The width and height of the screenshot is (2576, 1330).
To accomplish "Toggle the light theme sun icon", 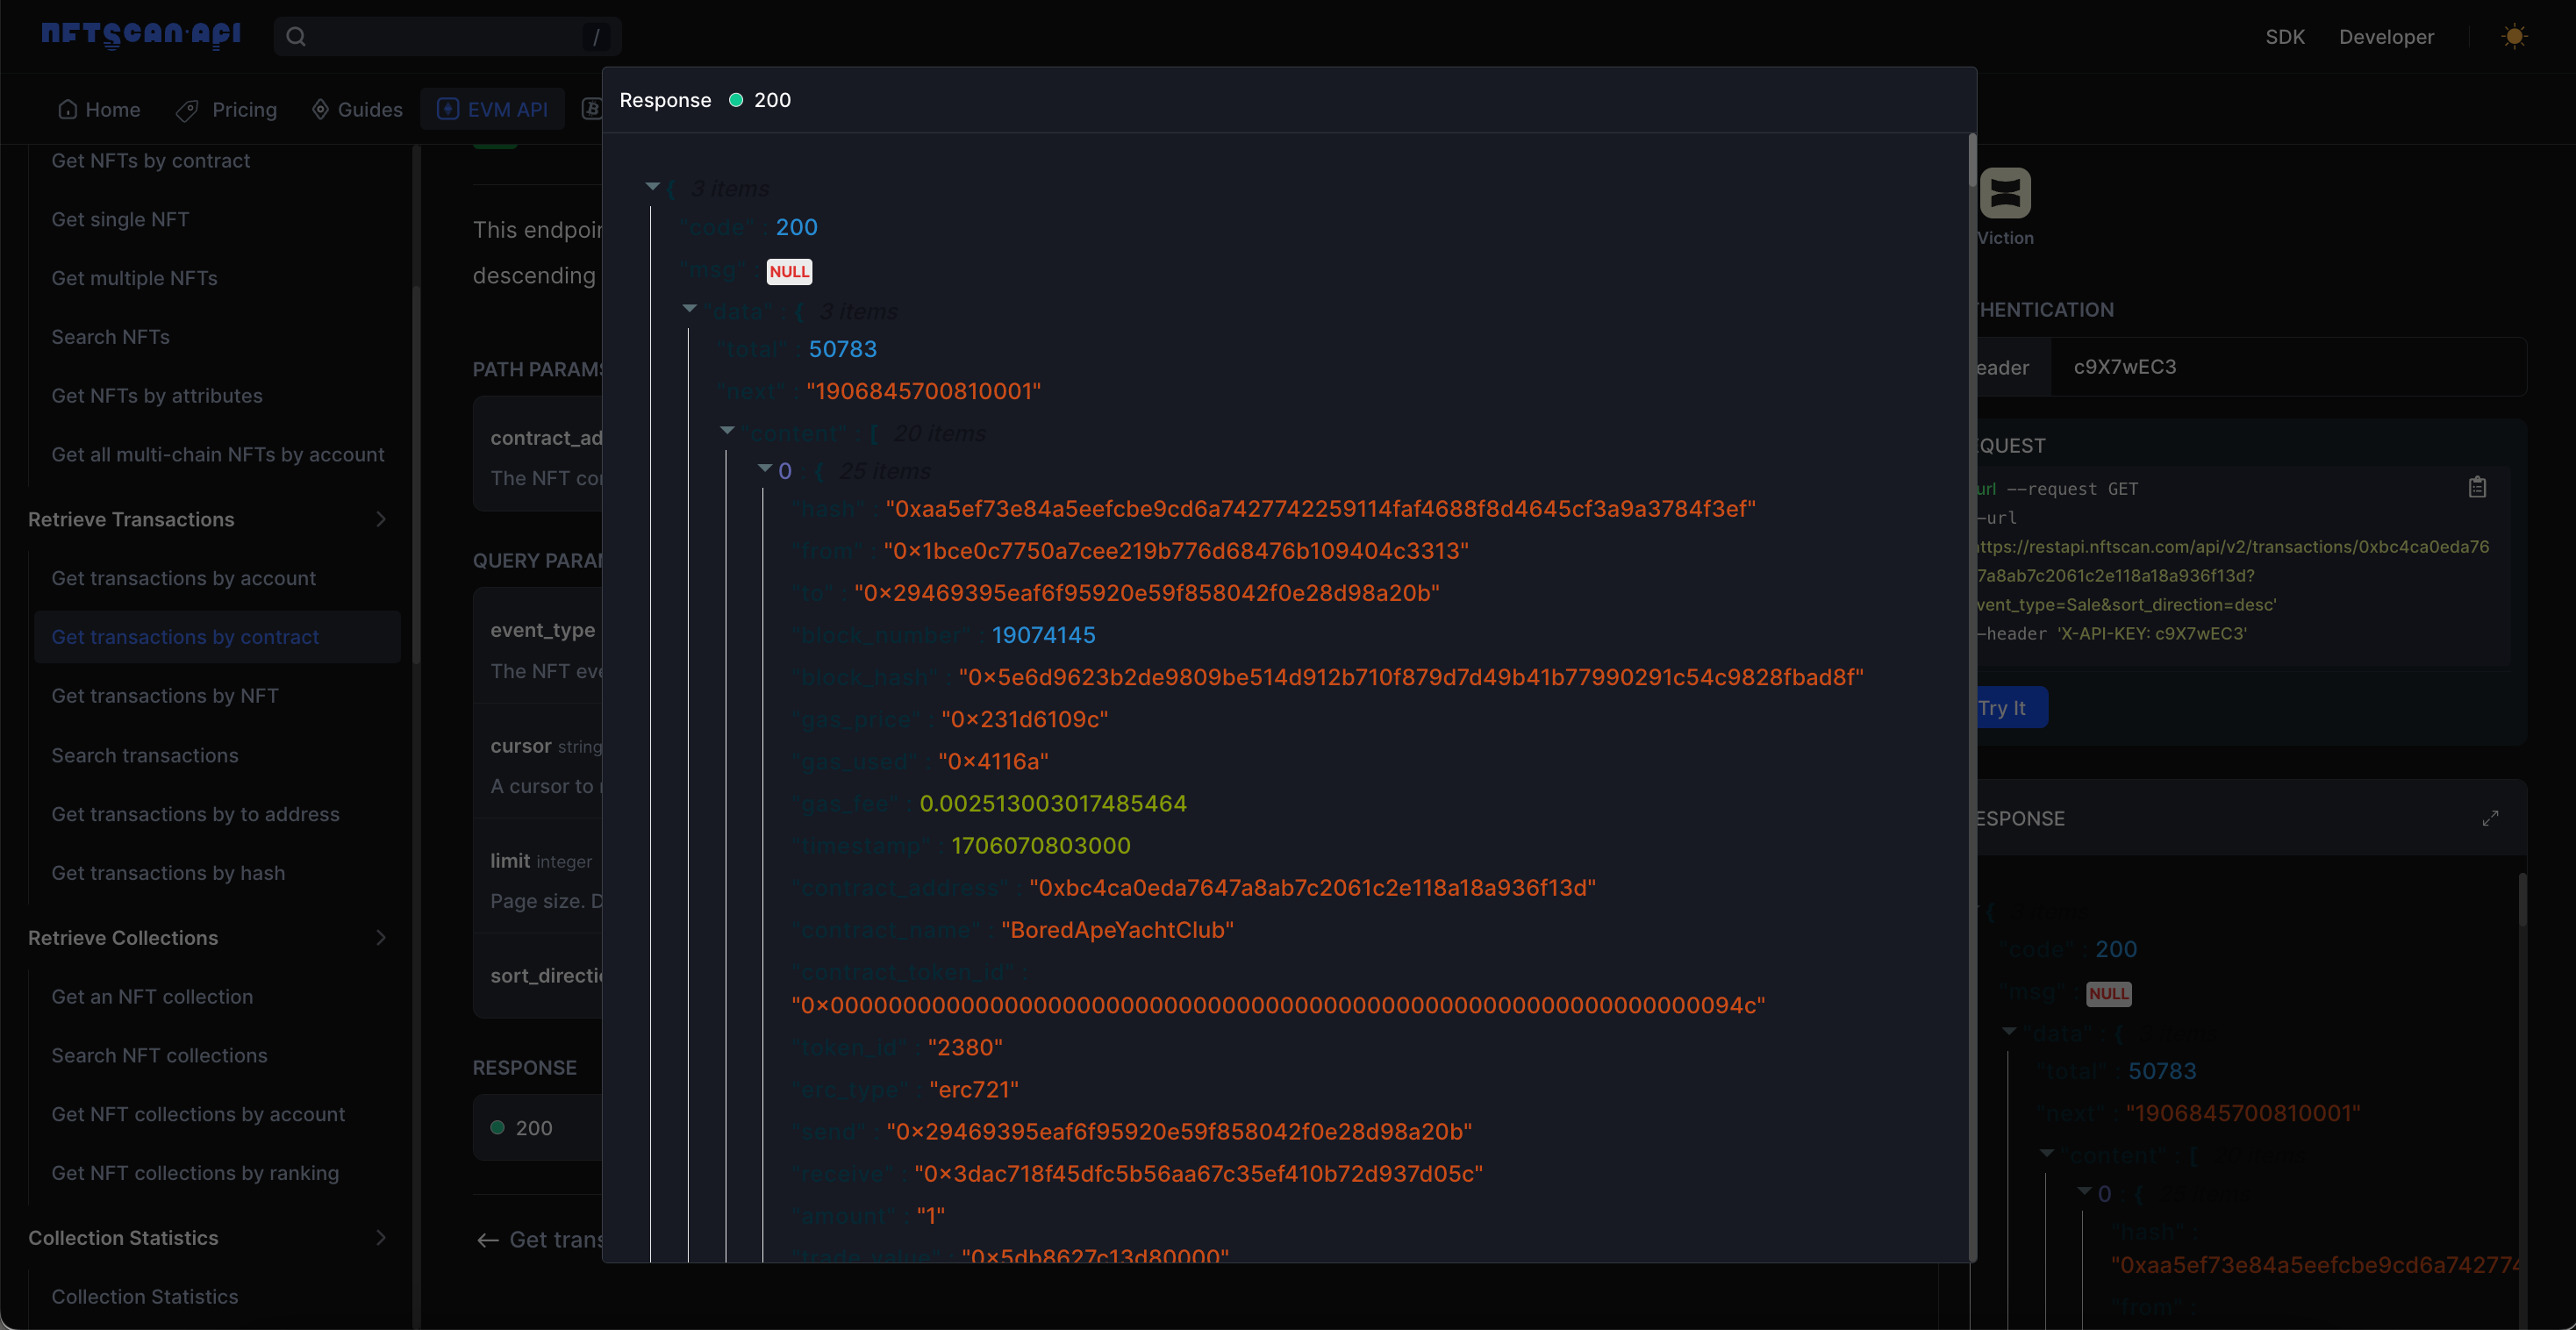I will click(2514, 37).
